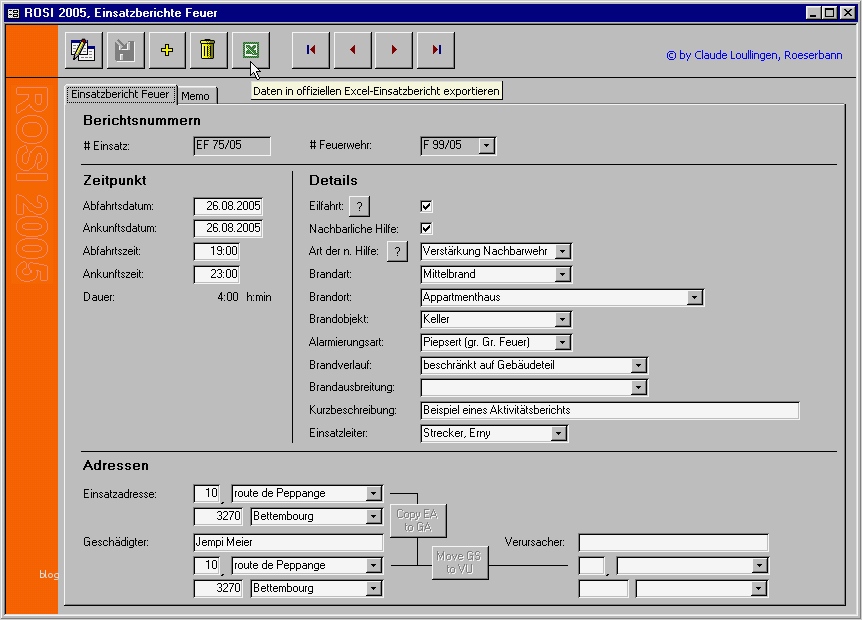
Task: Click the help button next to Eilfahrt
Action: click(x=359, y=206)
